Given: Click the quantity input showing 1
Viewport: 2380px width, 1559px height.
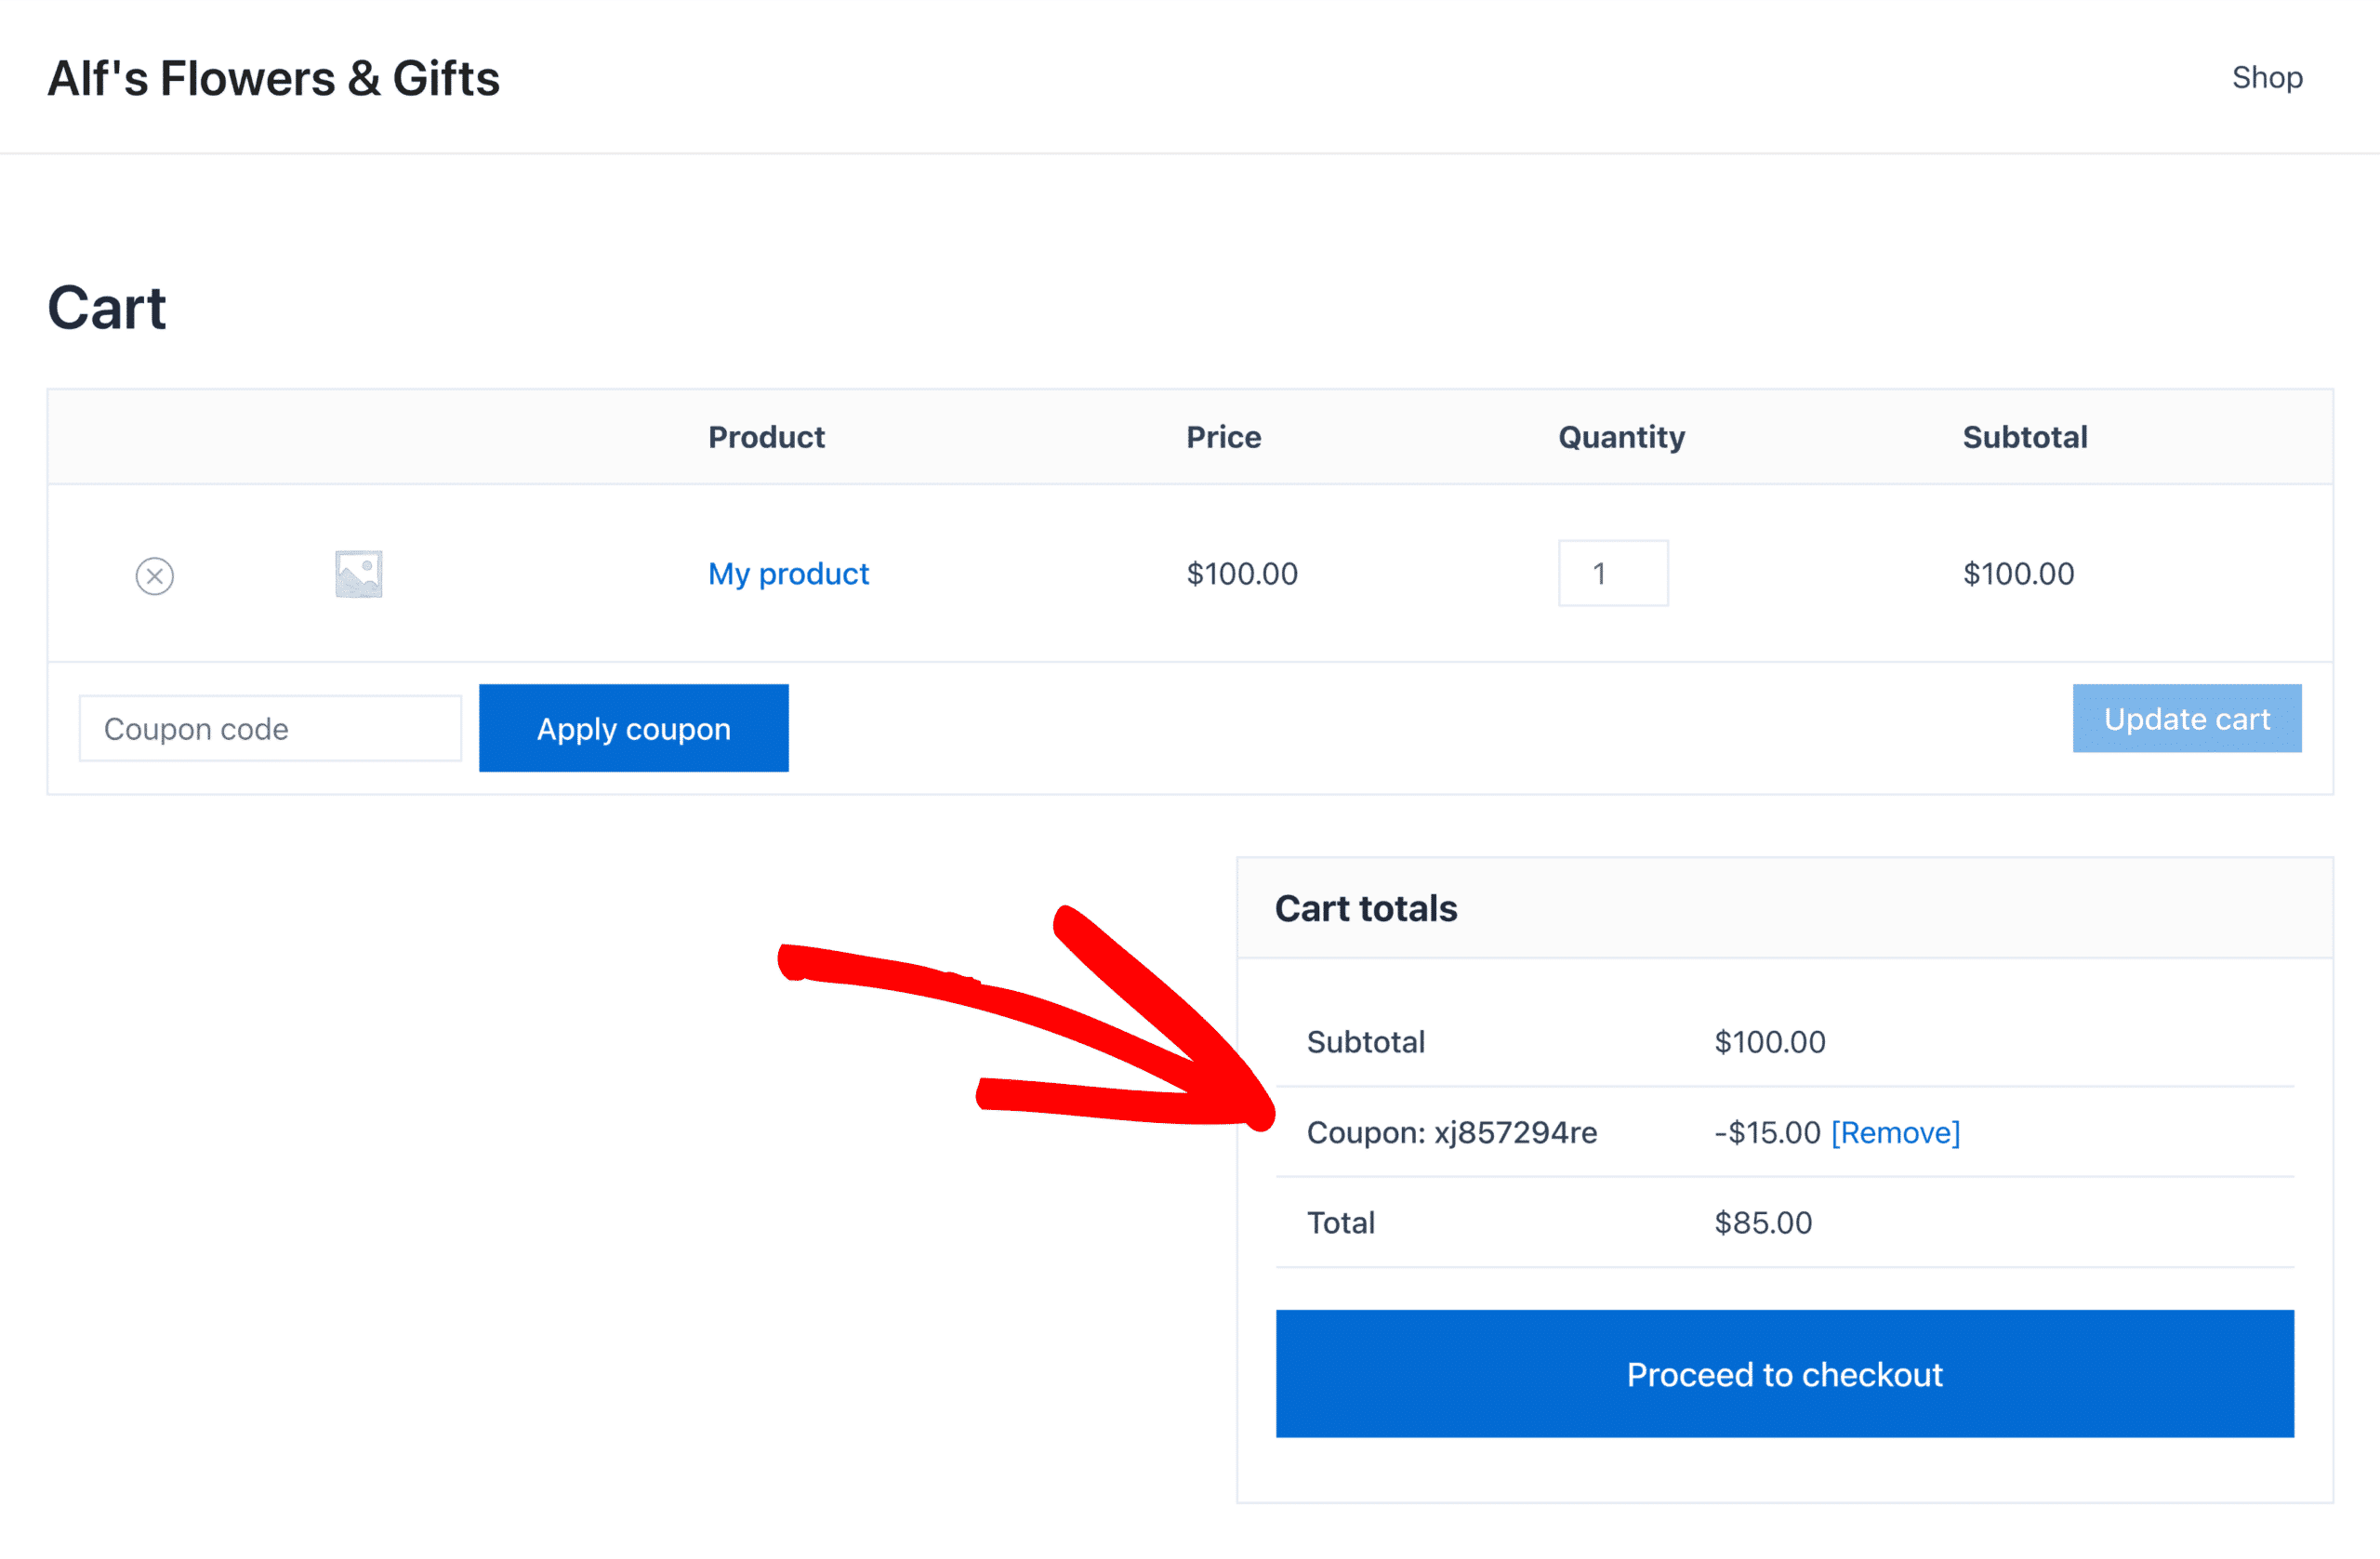Looking at the screenshot, I should pyautogui.click(x=1613, y=573).
